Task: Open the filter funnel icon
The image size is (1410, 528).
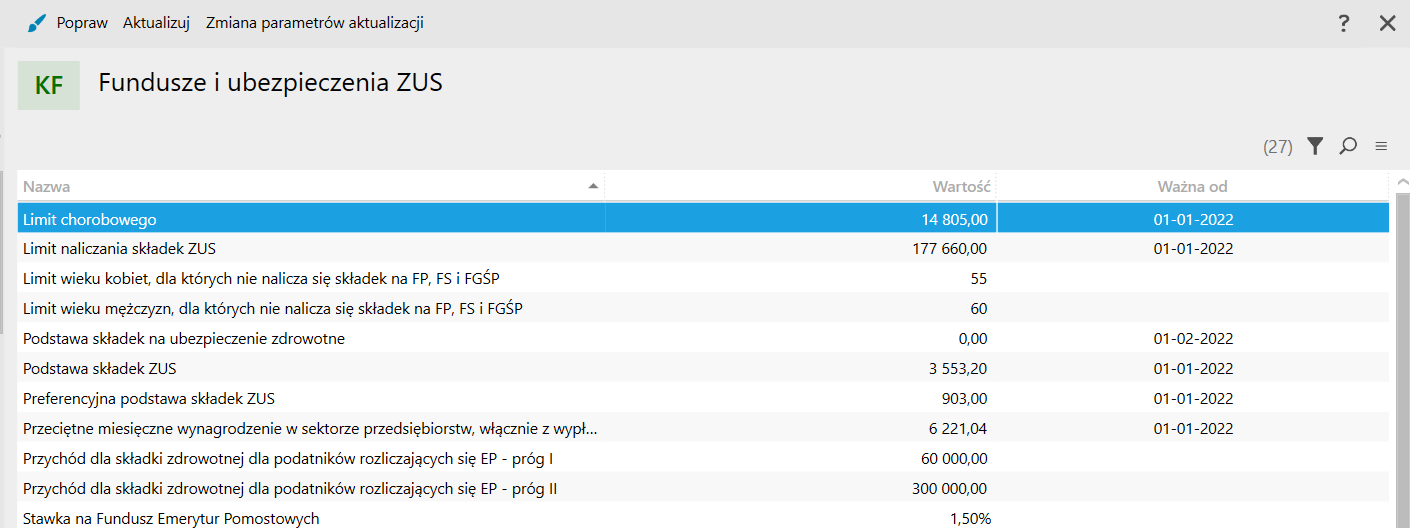Action: (1315, 146)
